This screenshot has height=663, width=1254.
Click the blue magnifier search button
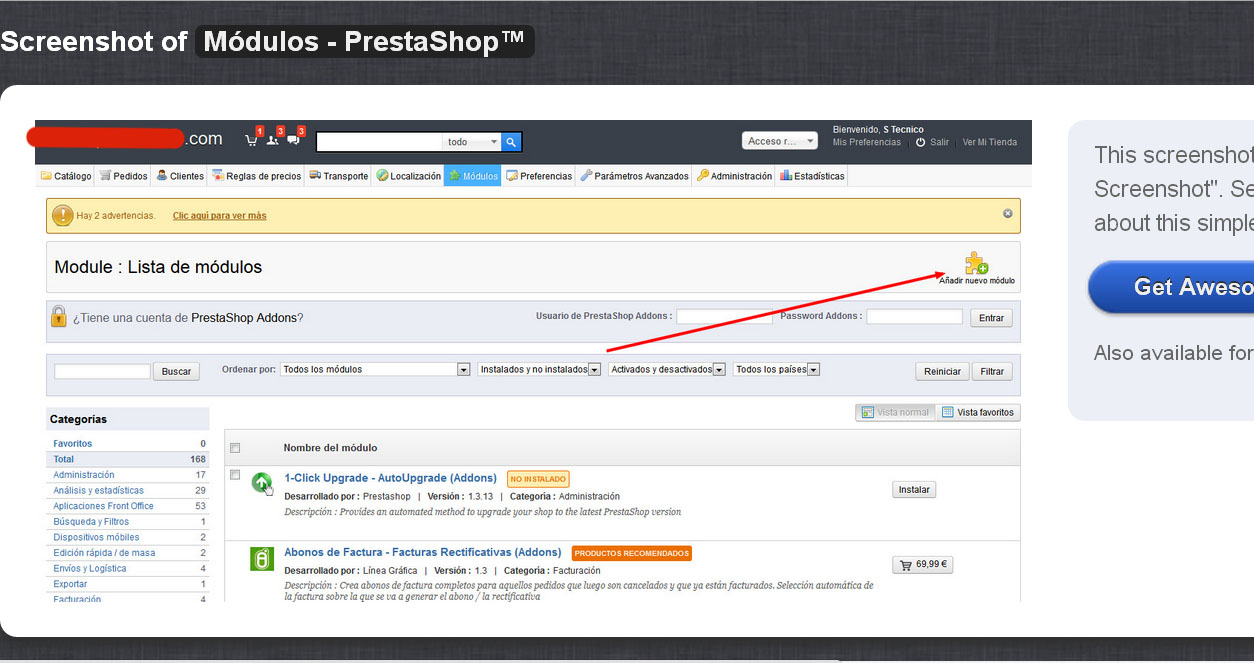pyautogui.click(x=511, y=142)
